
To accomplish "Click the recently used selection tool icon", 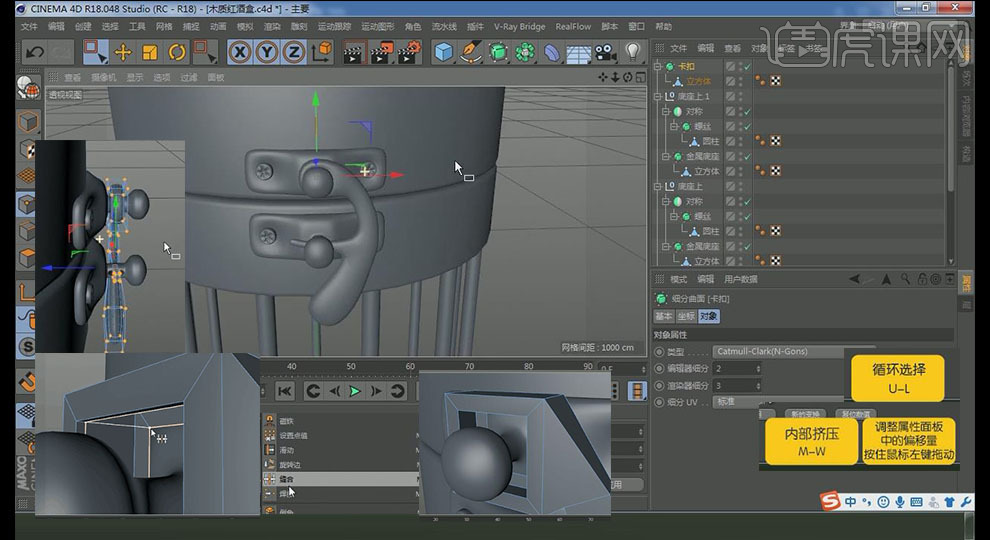I will [x=205, y=52].
